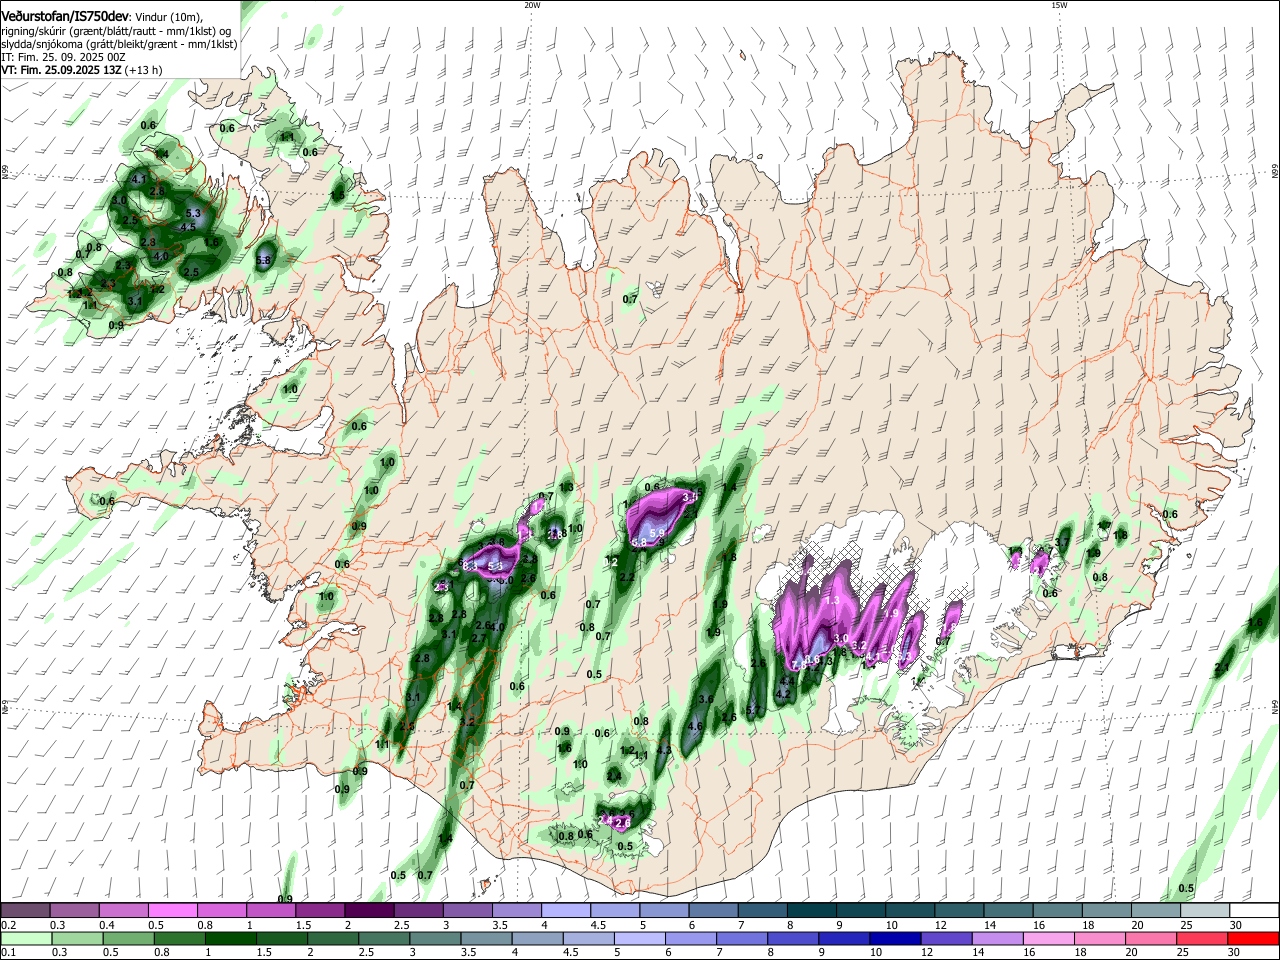Click the lavender 14 swatch in lower legend row

[x=996, y=938]
